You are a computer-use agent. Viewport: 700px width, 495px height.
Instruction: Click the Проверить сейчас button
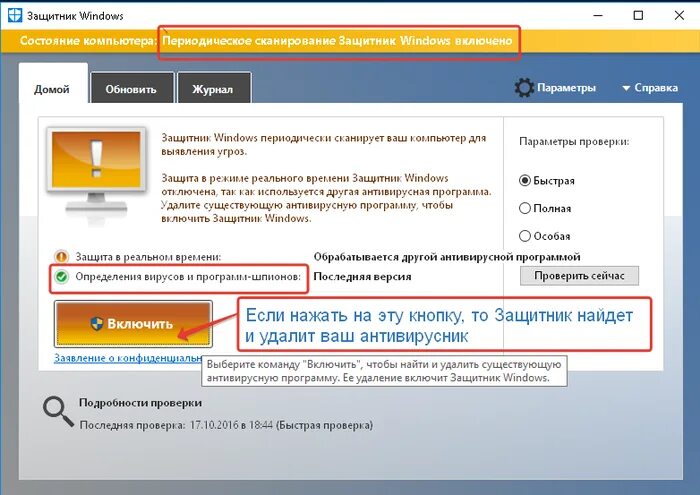tap(579, 275)
